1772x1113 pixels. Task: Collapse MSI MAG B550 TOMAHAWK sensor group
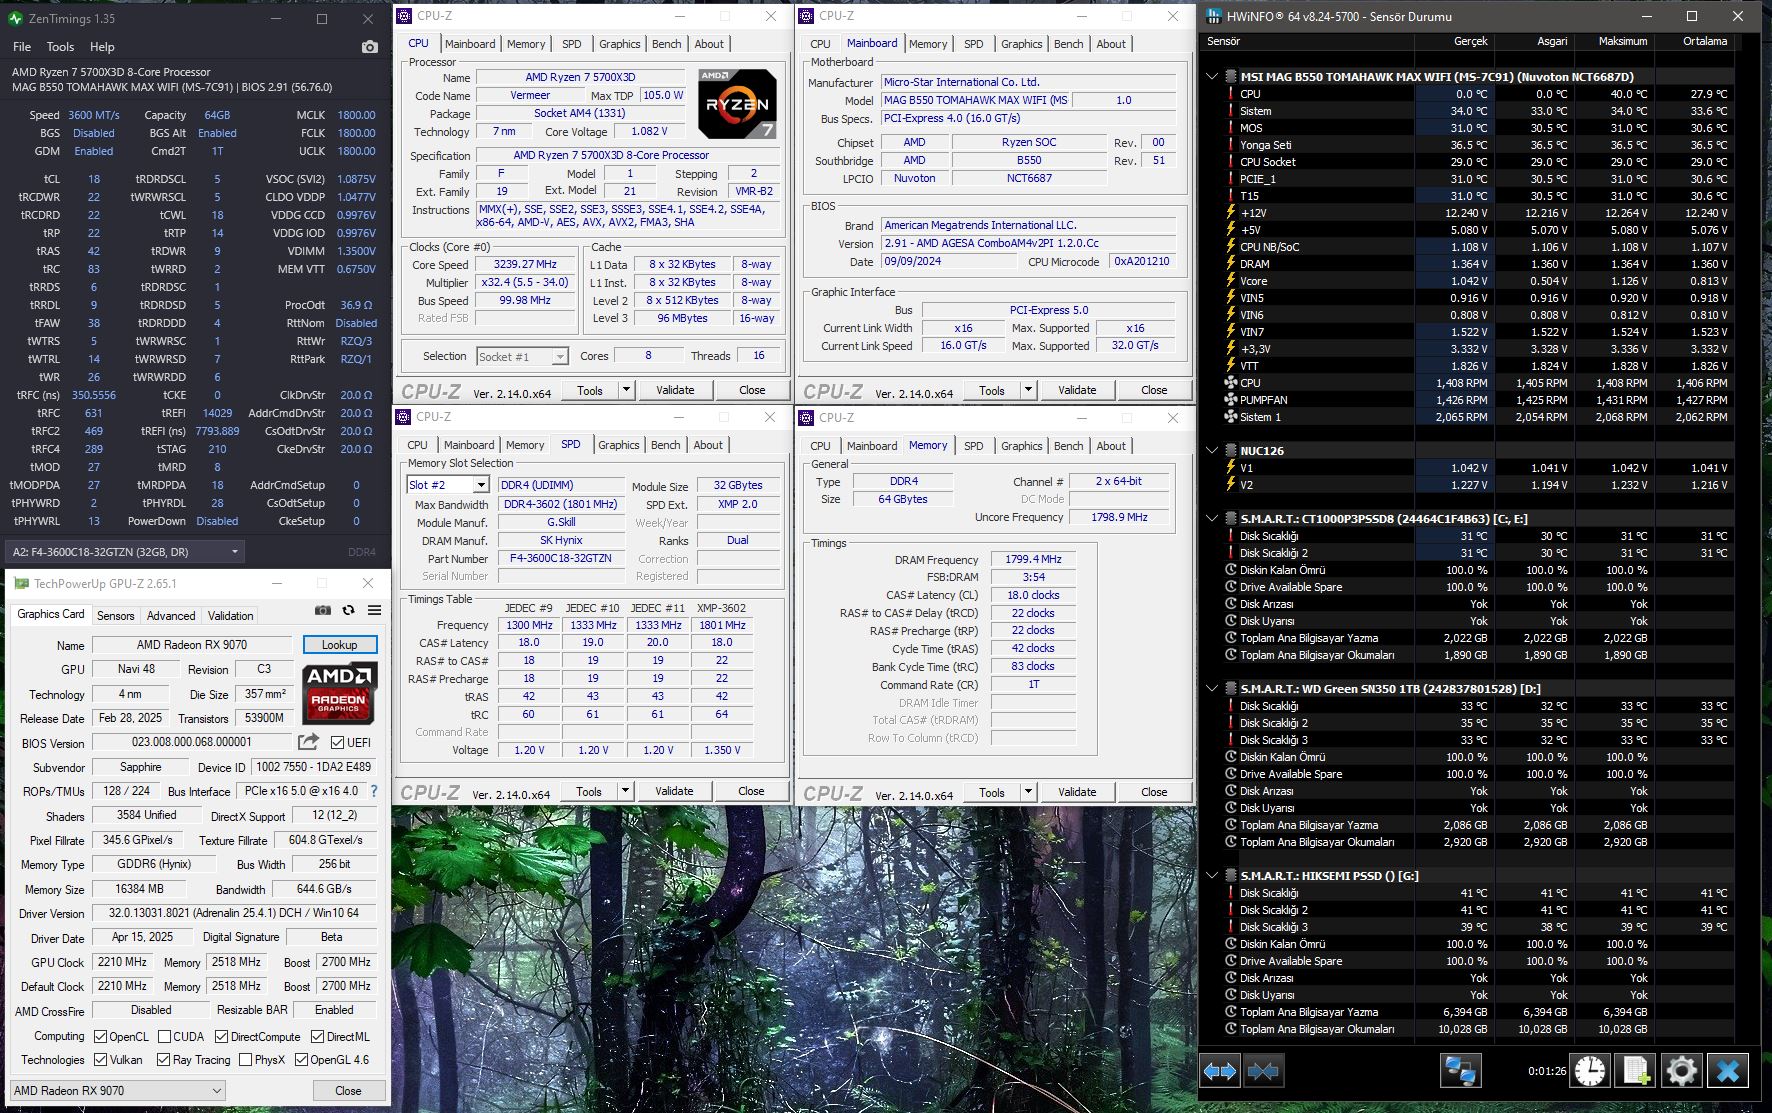point(1212,76)
